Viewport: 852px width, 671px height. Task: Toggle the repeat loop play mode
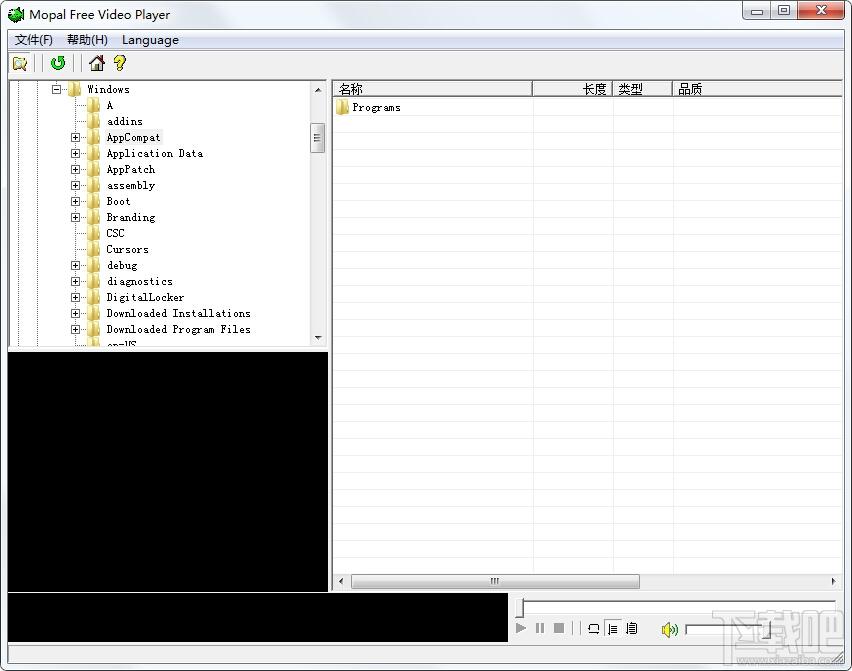click(x=593, y=629)
